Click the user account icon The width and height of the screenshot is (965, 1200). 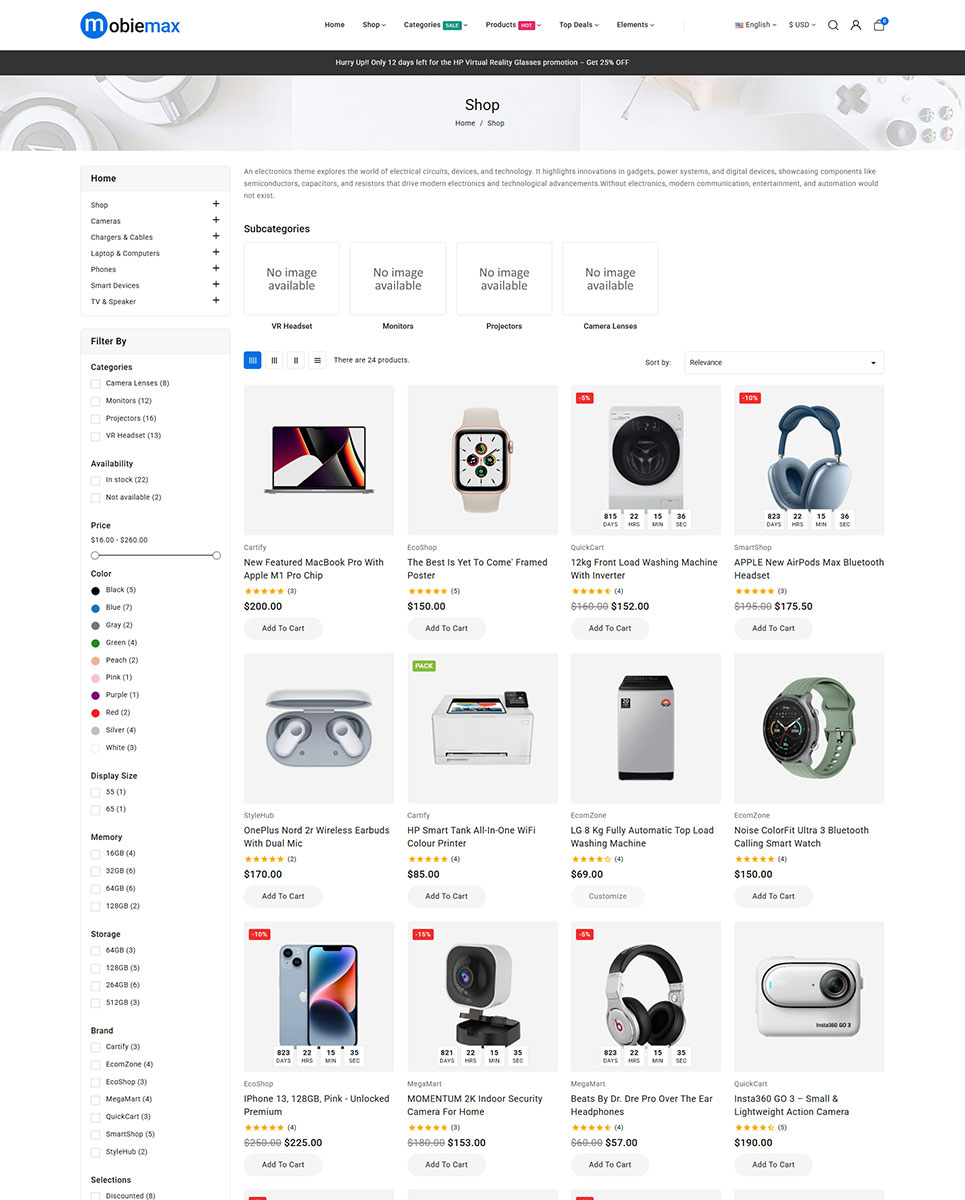(856, 25)
